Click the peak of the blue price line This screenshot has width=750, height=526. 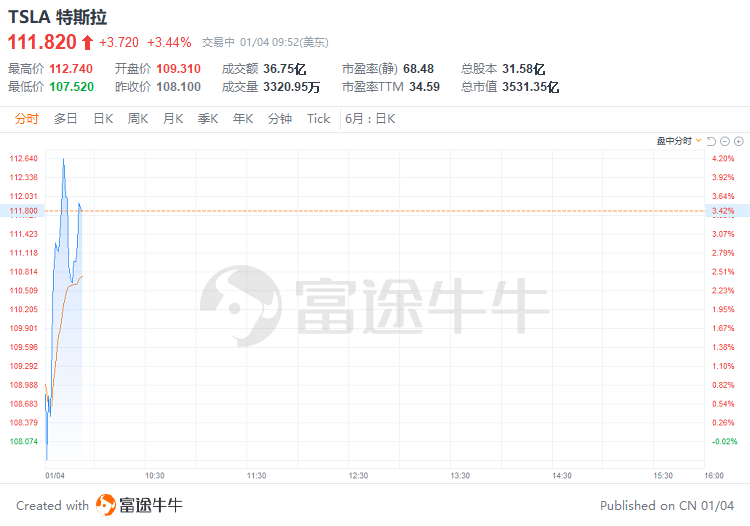(64, 159)
